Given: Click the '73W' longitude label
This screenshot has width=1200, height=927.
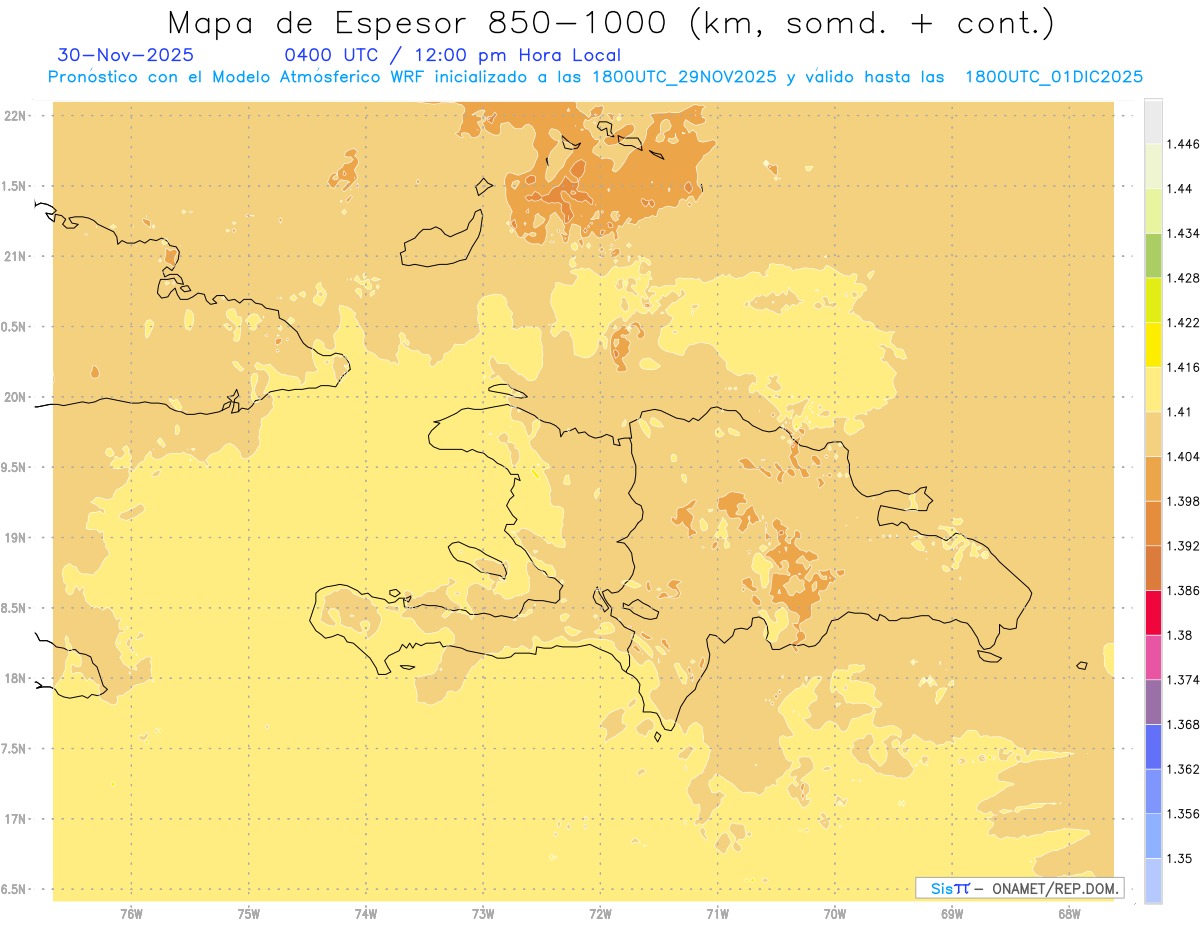Looking at the screenshot, I should (483, 913).
